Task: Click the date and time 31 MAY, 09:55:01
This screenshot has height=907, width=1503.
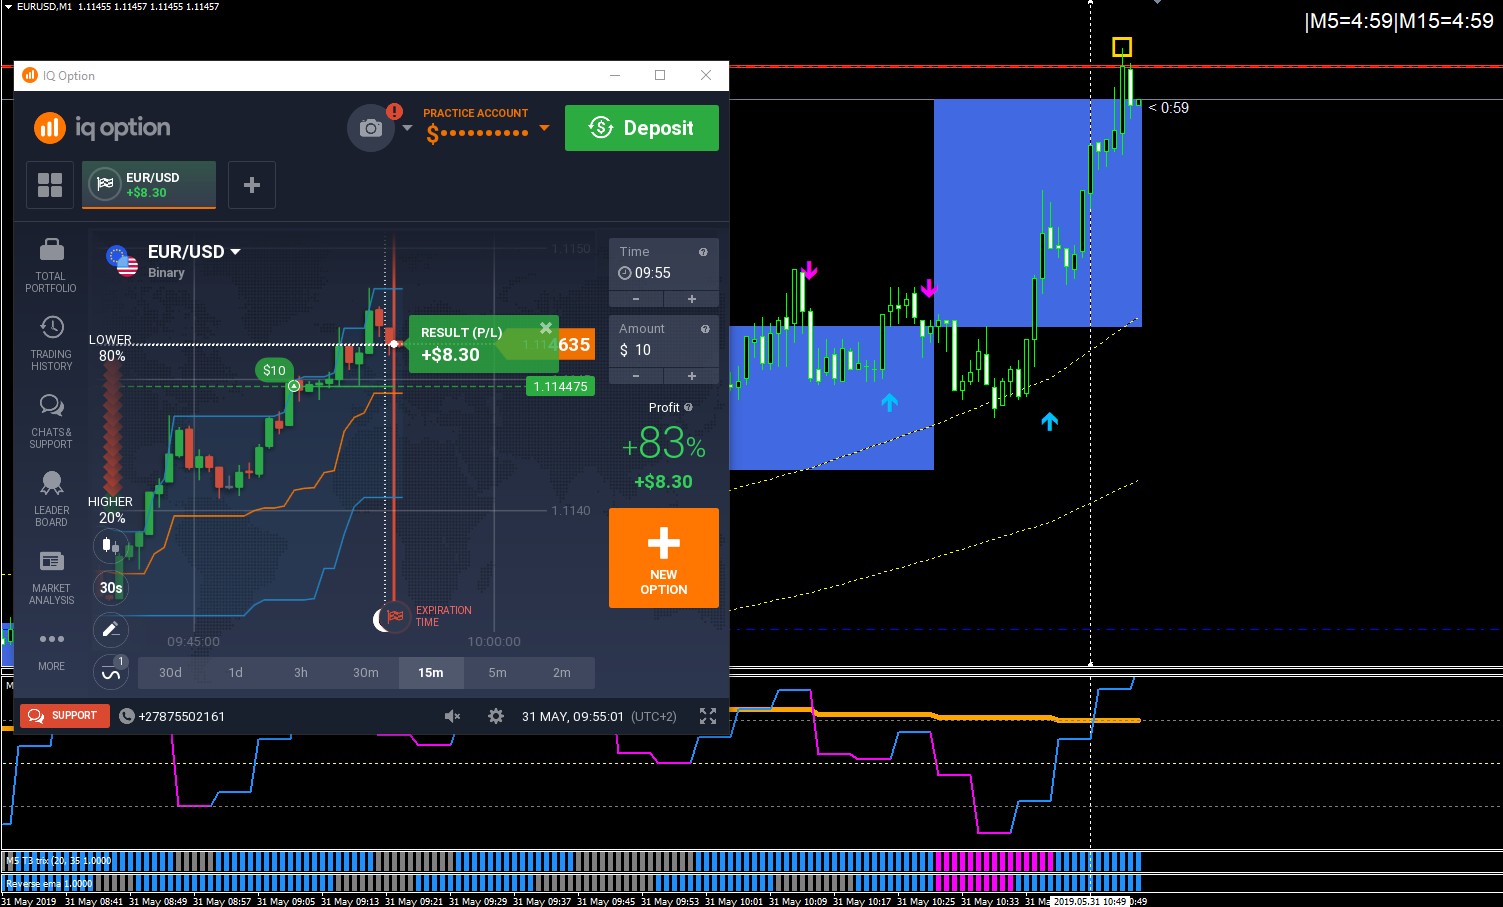Action: (x=571, y=716)
